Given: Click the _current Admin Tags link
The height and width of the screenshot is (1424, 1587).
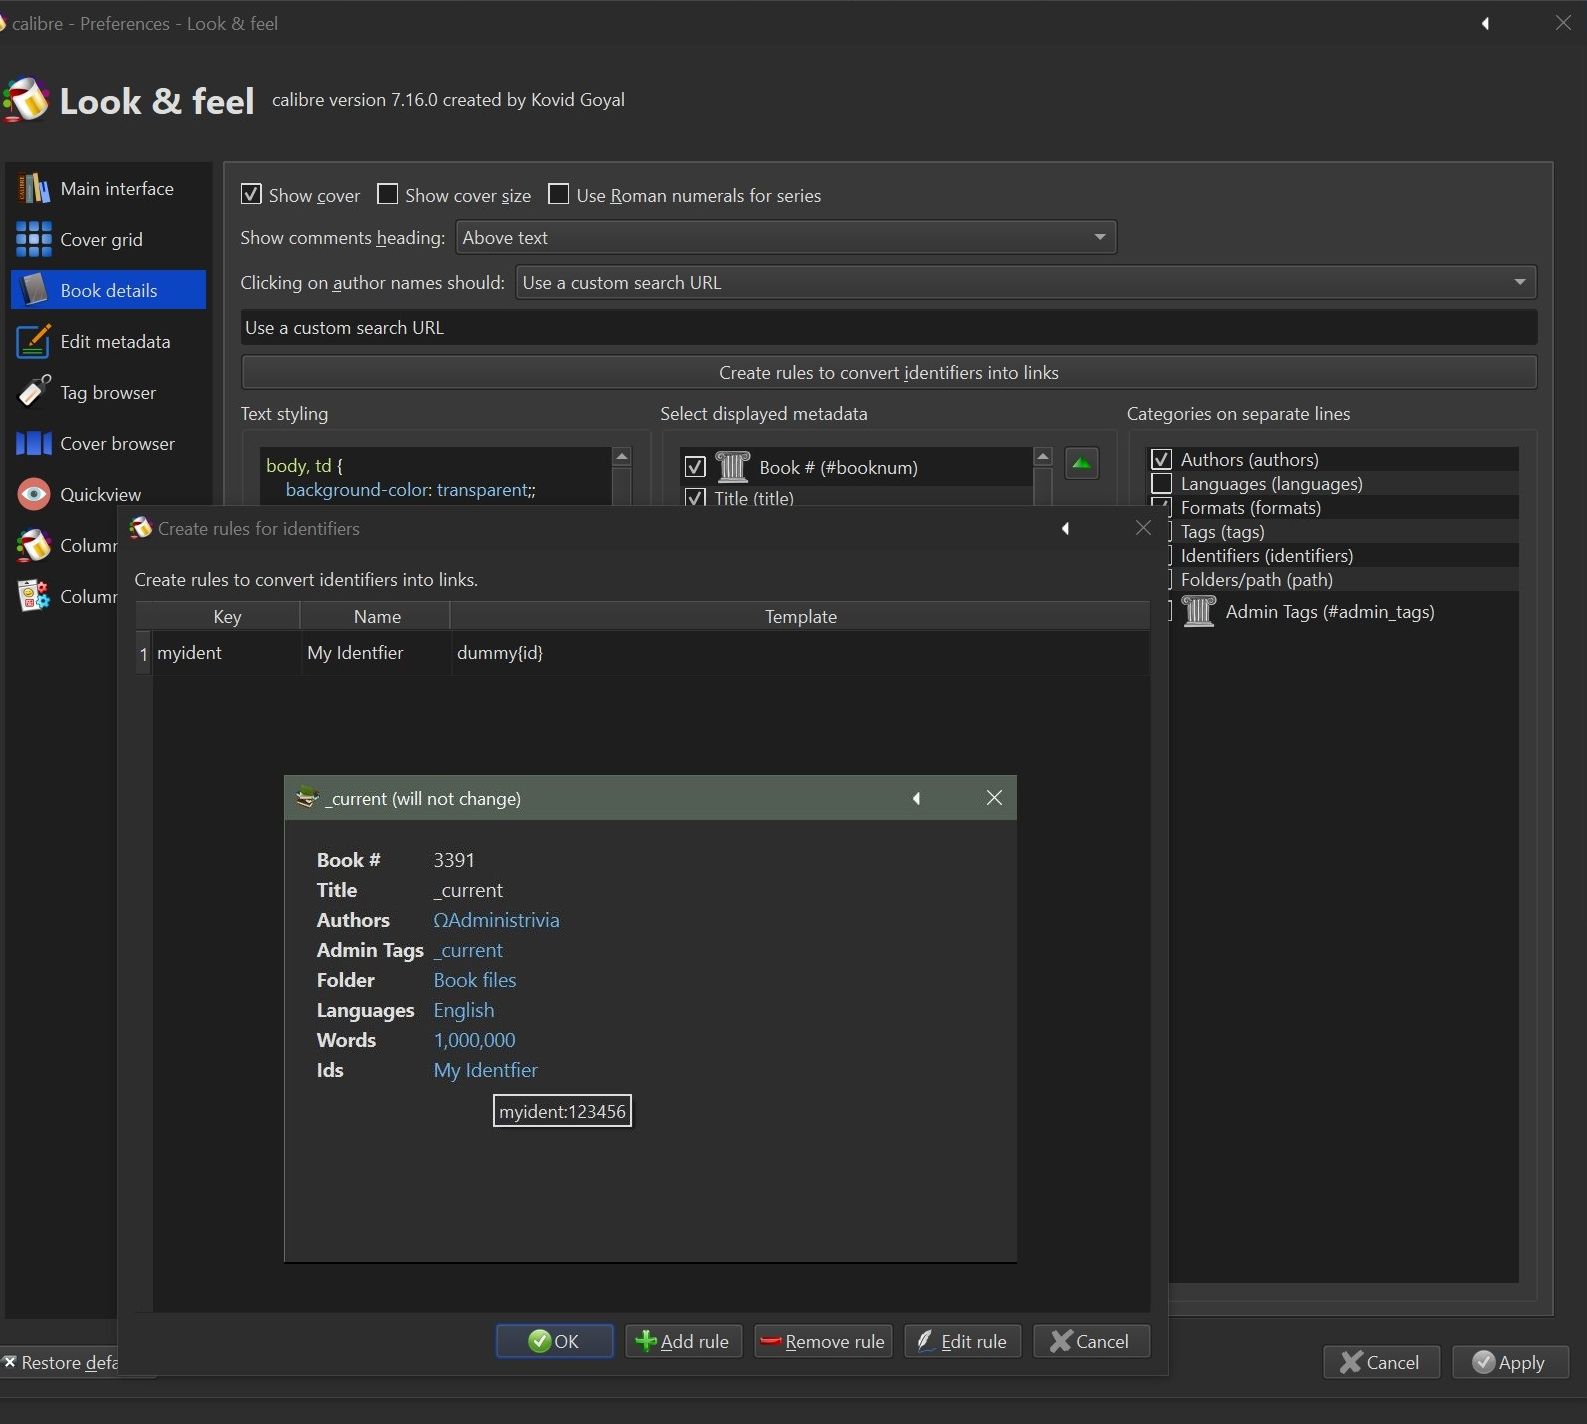Looking at the screenshot, I should click(468, 950).
